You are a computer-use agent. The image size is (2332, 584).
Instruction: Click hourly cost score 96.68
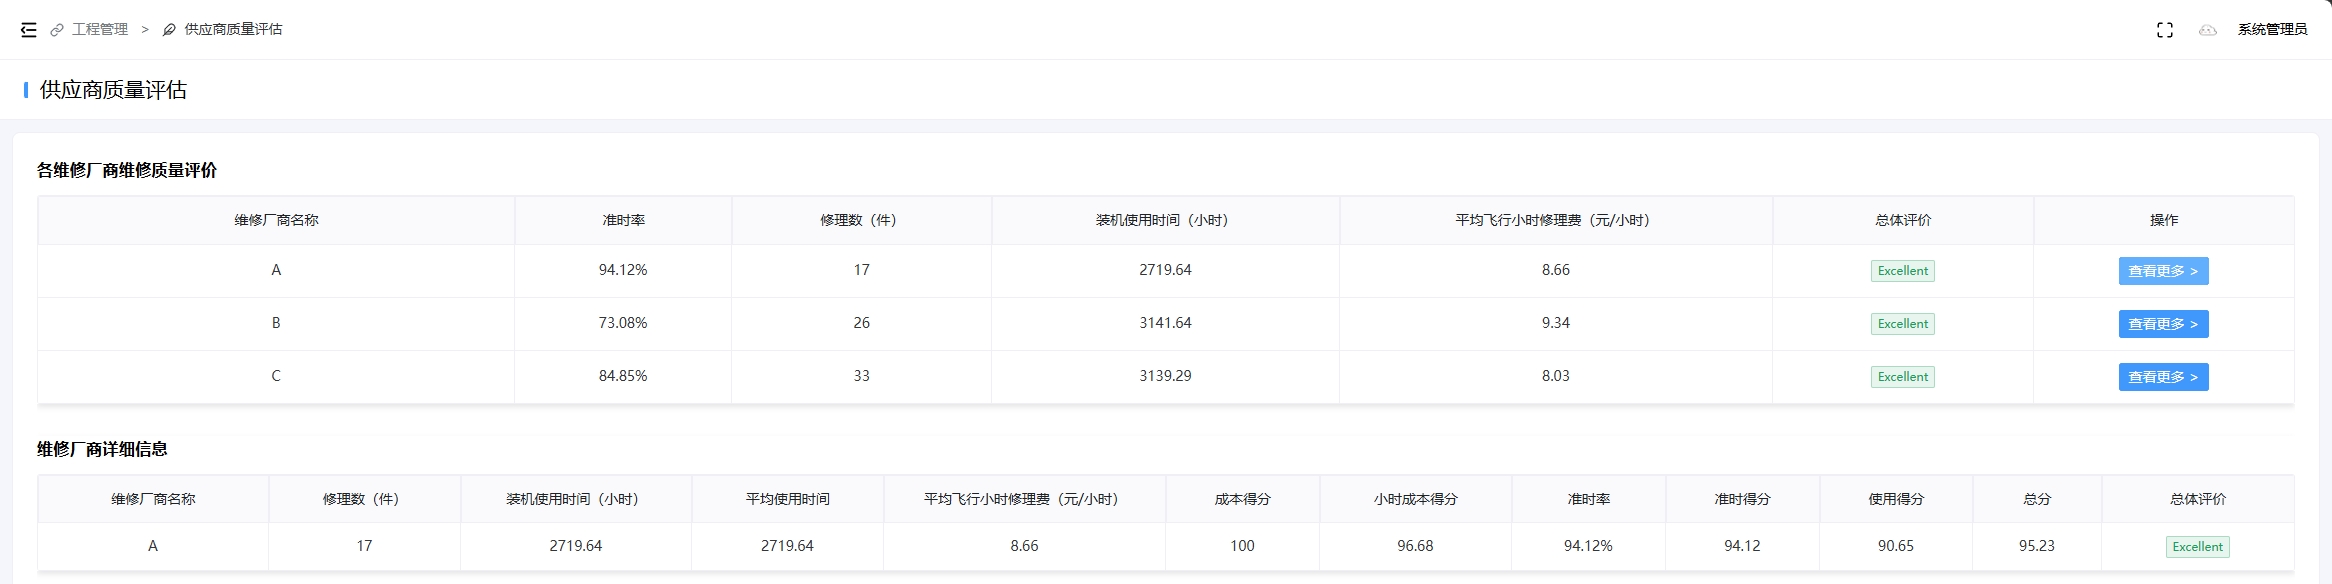click(x=1415, y=546)
